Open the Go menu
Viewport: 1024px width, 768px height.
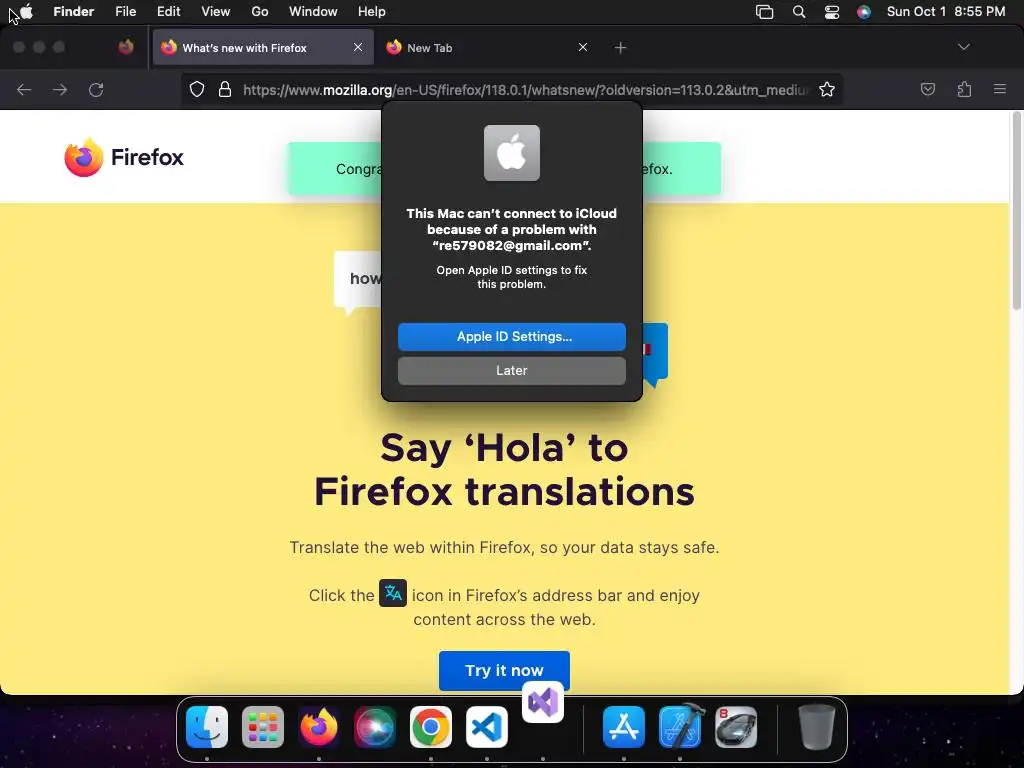[x=260, y=11]
